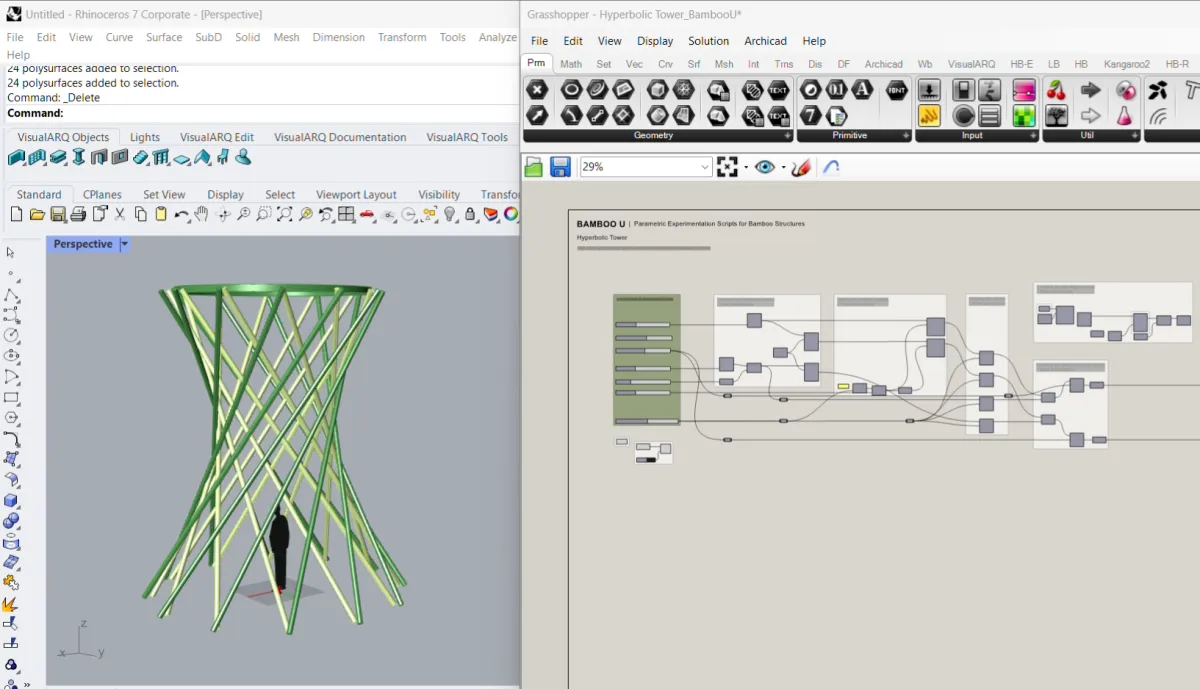Viewport: 1200px width, 689px height.
Task: Click the Rhino Pan hand tool
Action: (202, 214)
